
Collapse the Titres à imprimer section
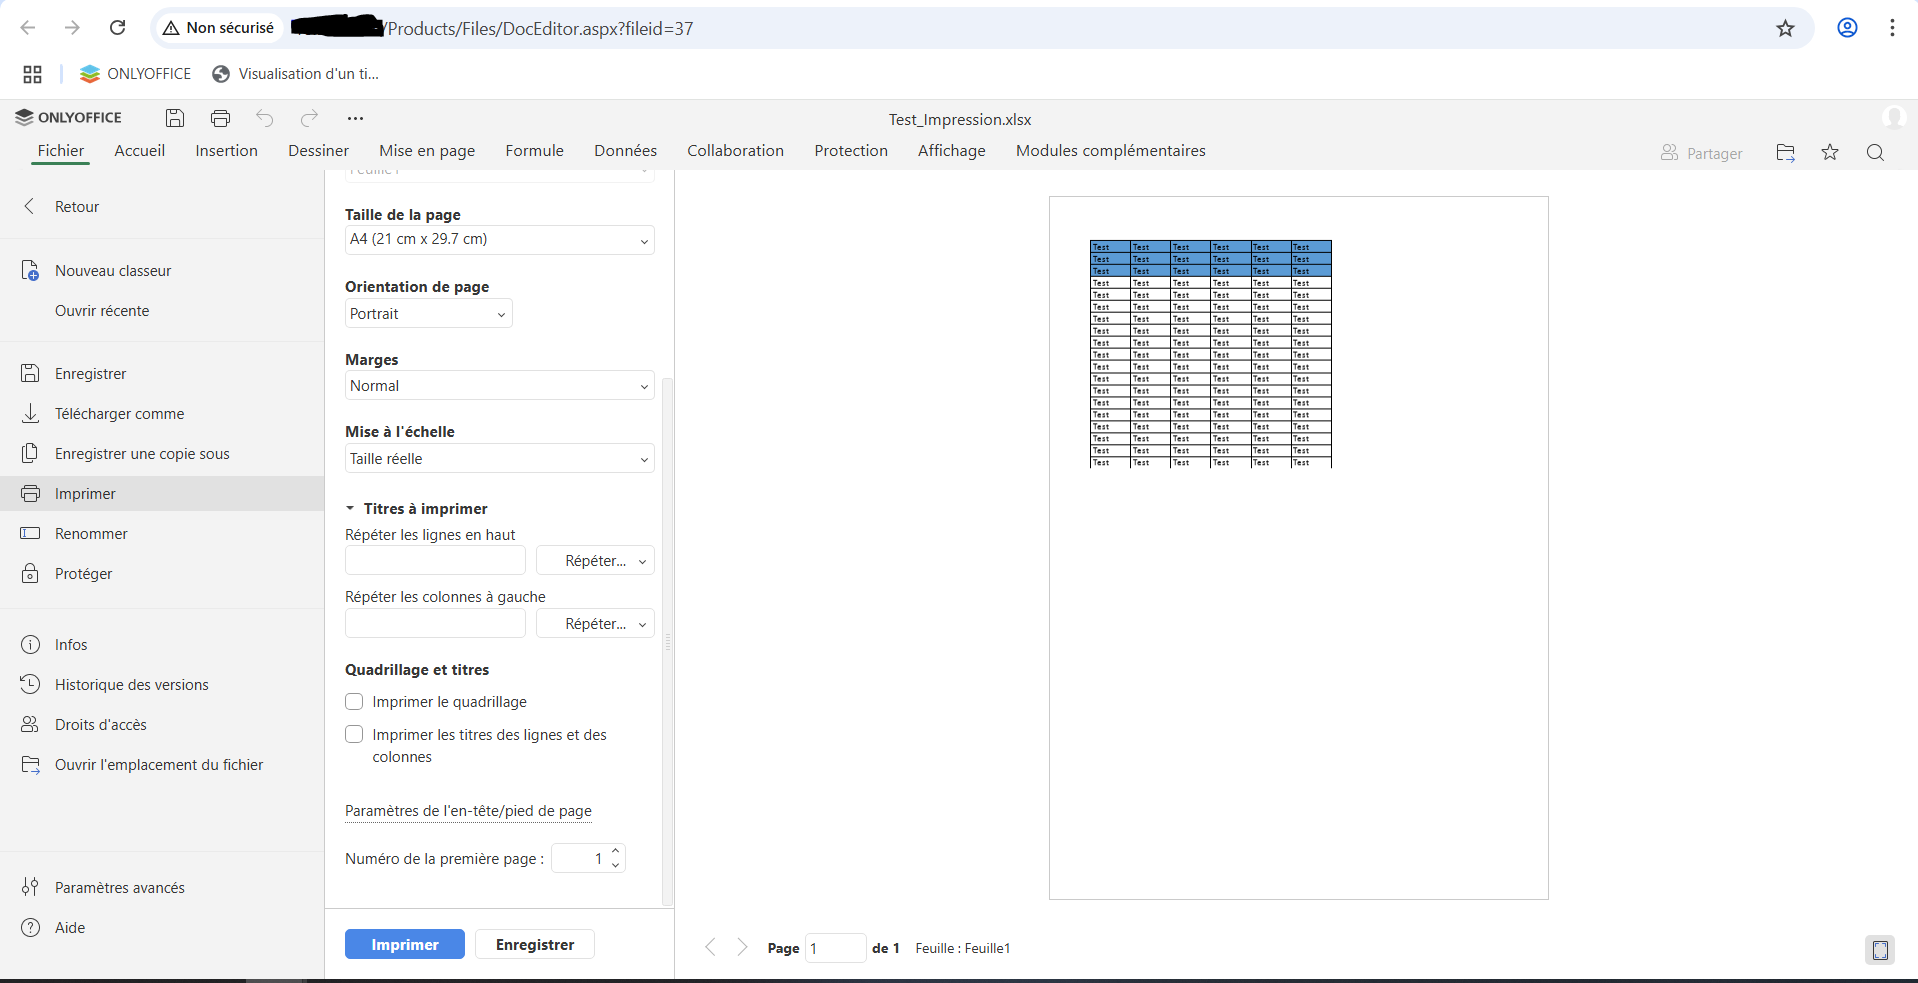coord(350,508)
